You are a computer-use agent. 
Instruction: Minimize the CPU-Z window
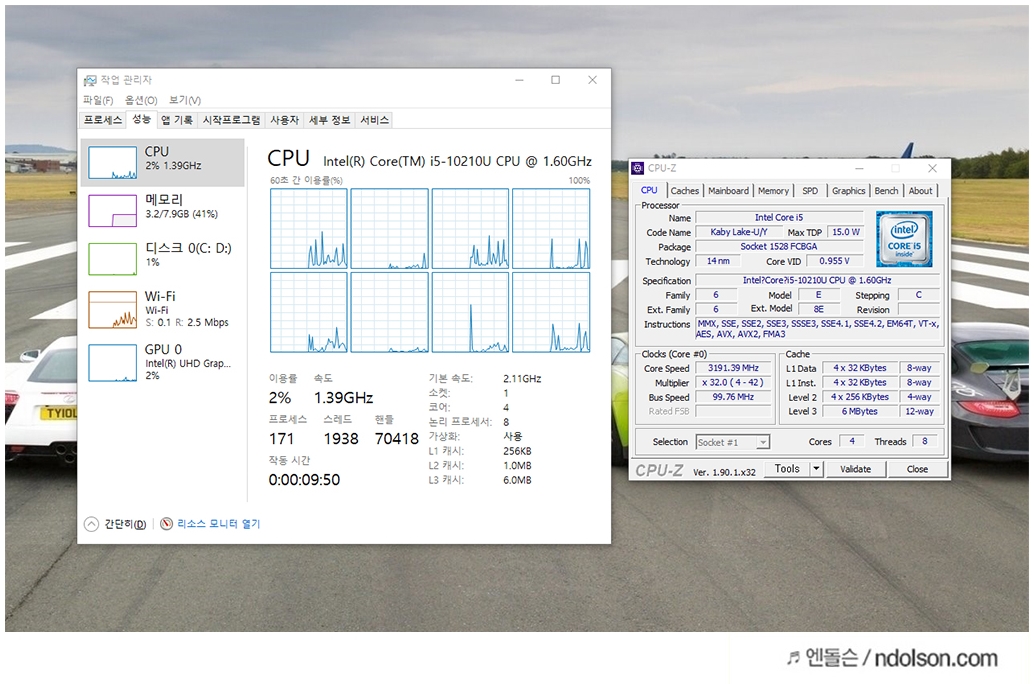tap(859, 168)
